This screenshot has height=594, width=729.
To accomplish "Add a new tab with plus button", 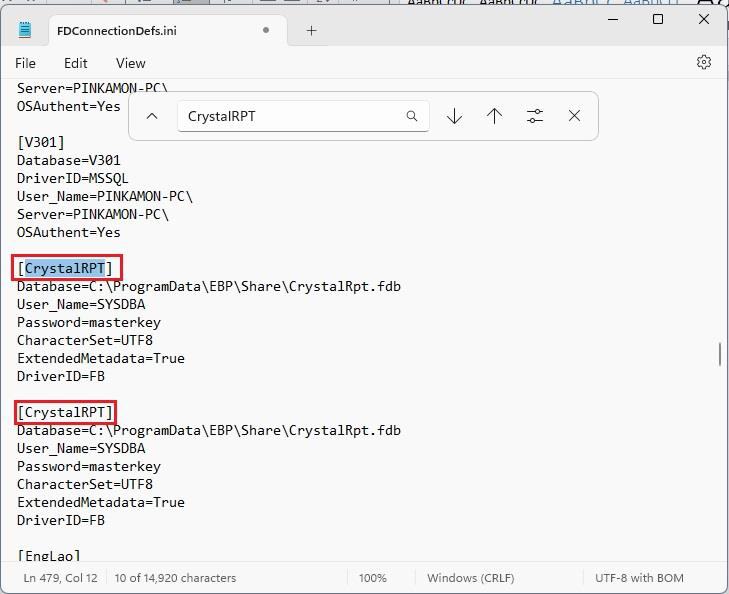I will click(311, 30).
